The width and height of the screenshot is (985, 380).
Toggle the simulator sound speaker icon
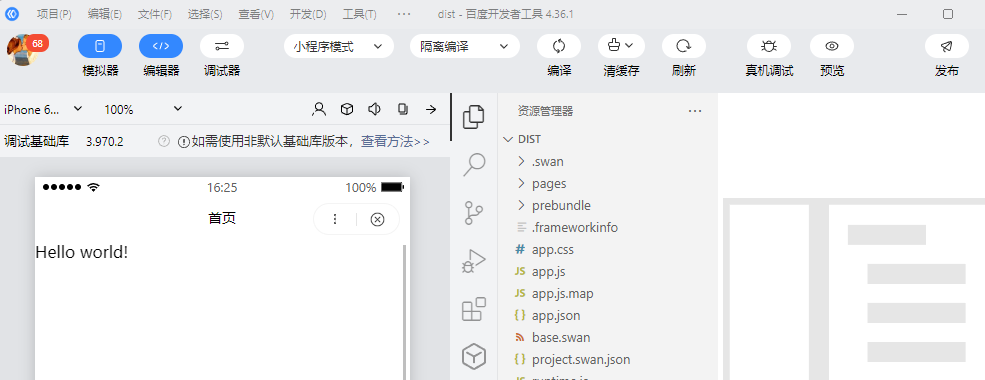pyautogui.click(x=374, y=109)
